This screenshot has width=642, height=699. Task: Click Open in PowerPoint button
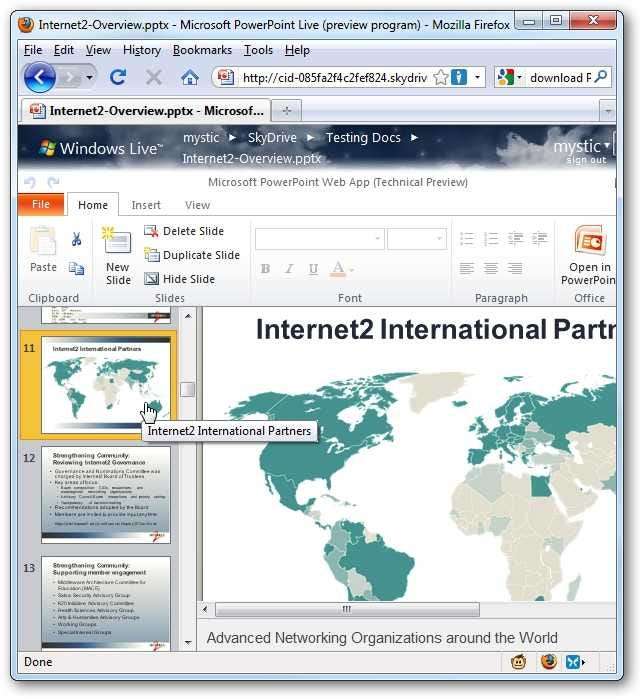point(588,256)
